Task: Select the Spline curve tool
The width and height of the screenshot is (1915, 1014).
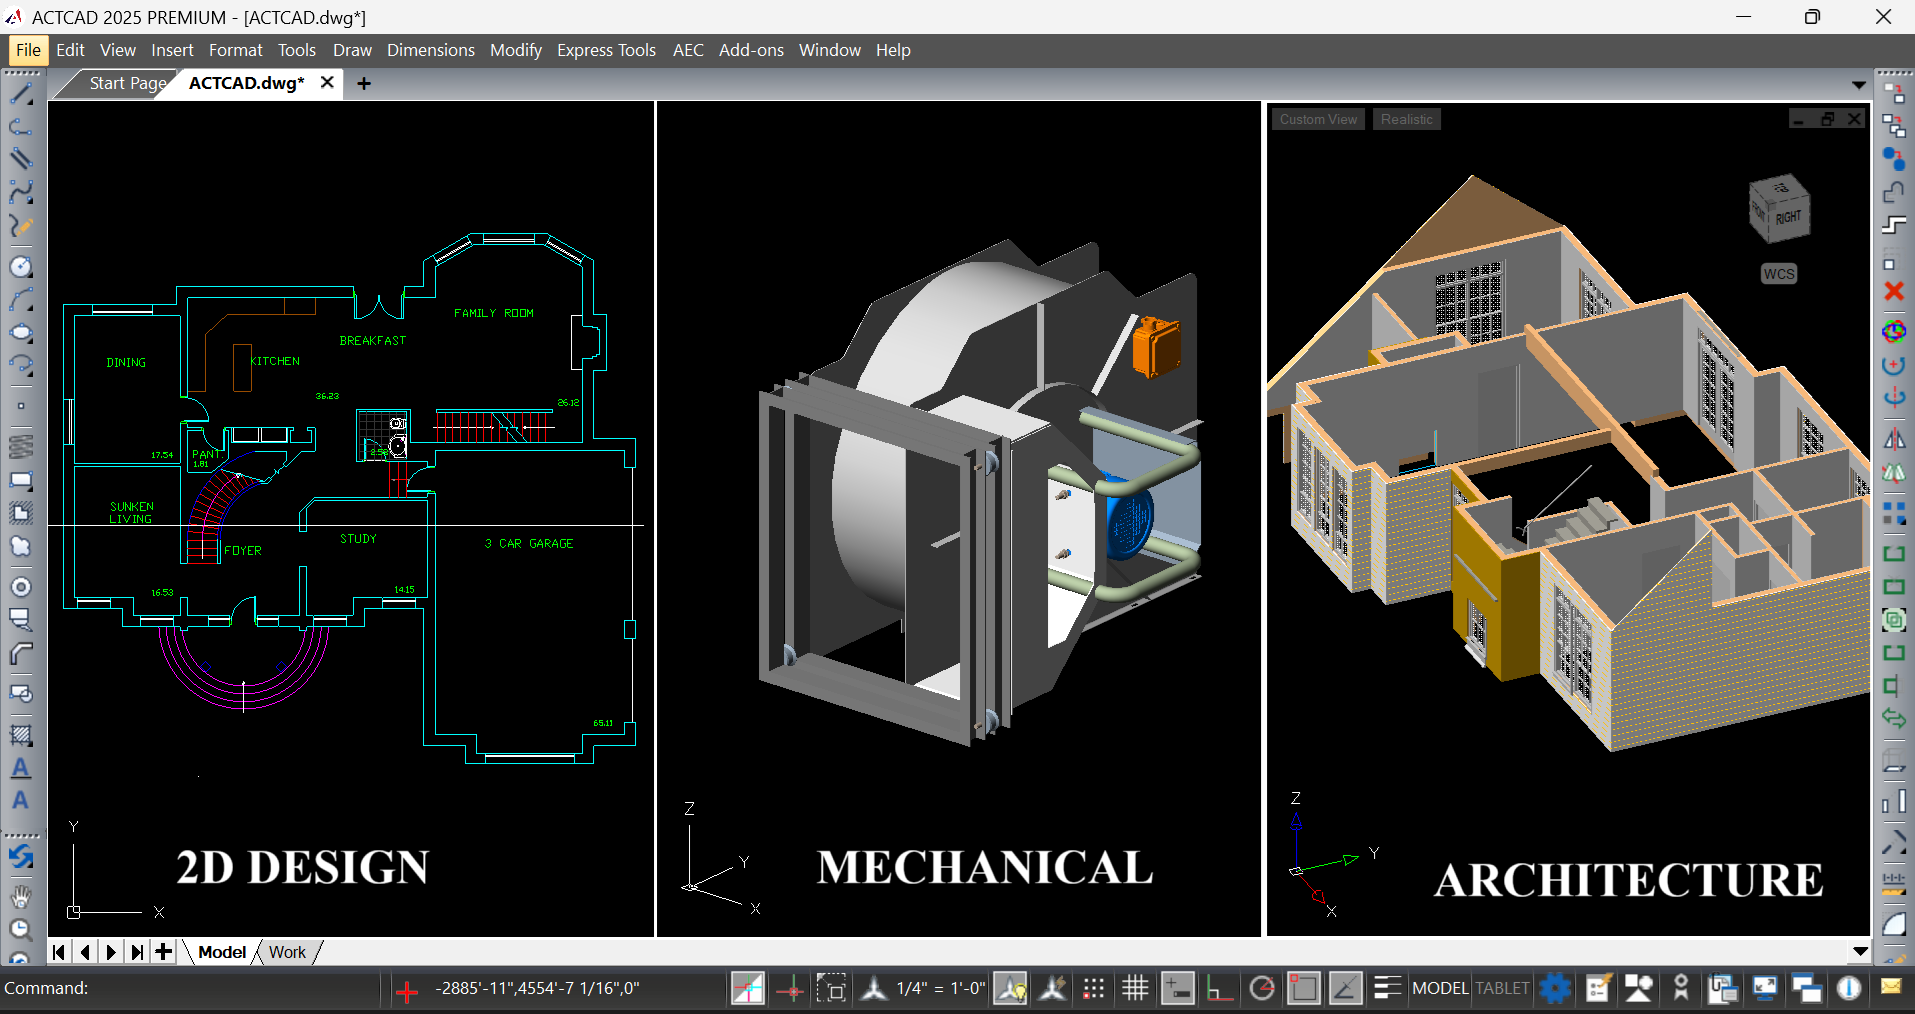Action: 21,191
